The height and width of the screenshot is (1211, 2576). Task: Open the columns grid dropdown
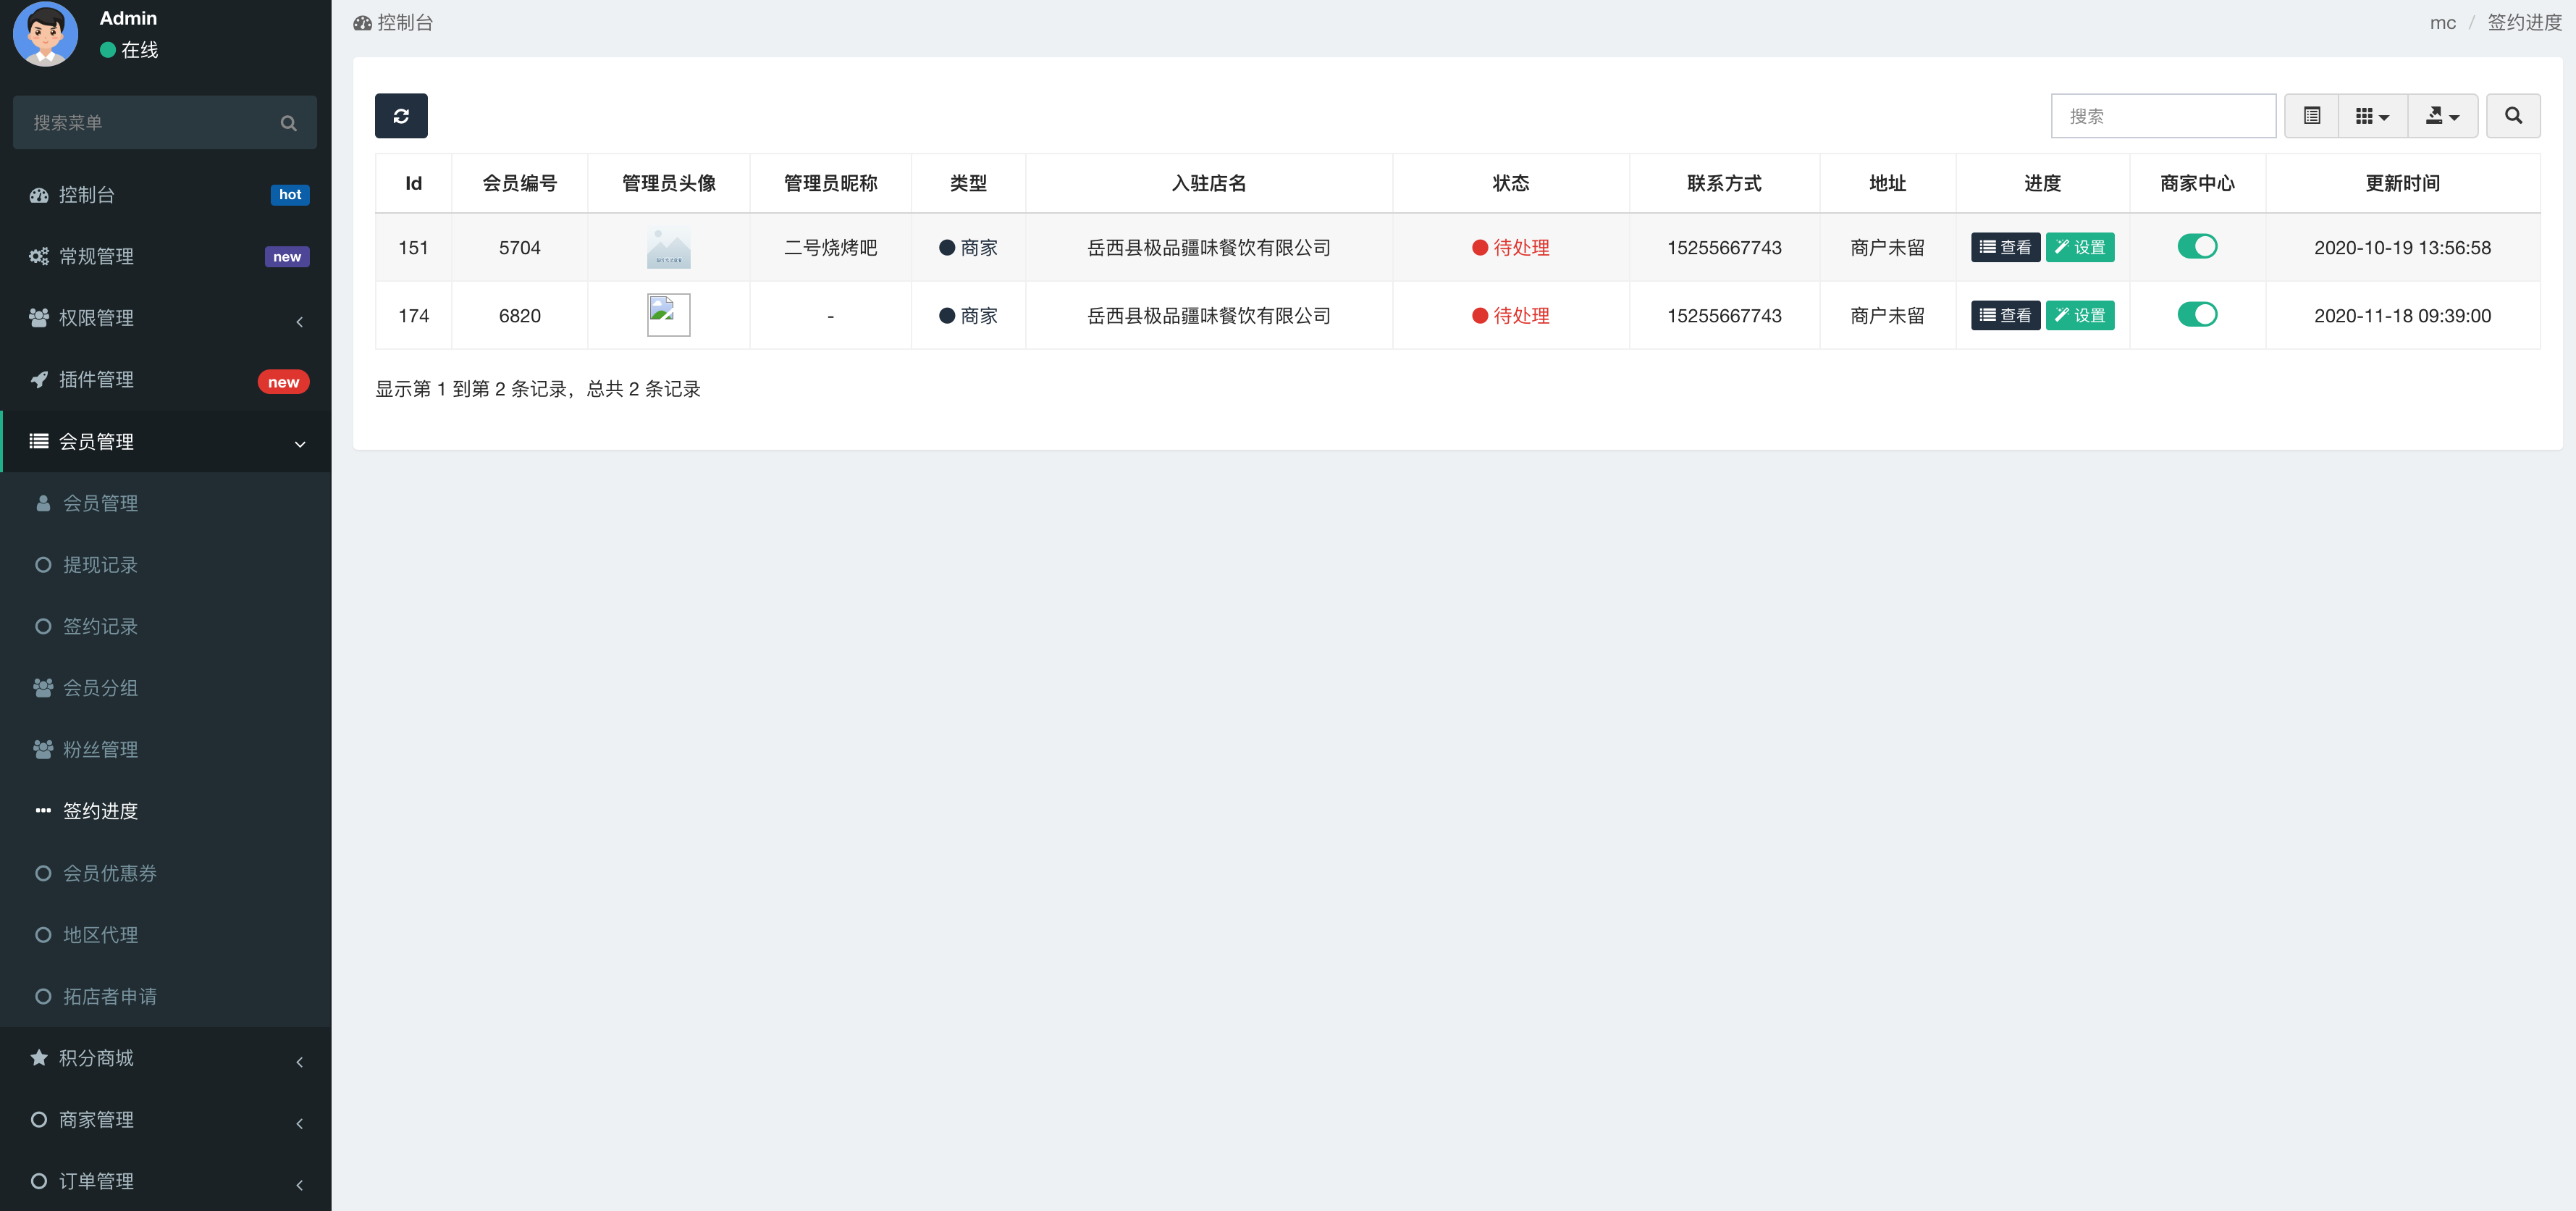point(2372,116)
